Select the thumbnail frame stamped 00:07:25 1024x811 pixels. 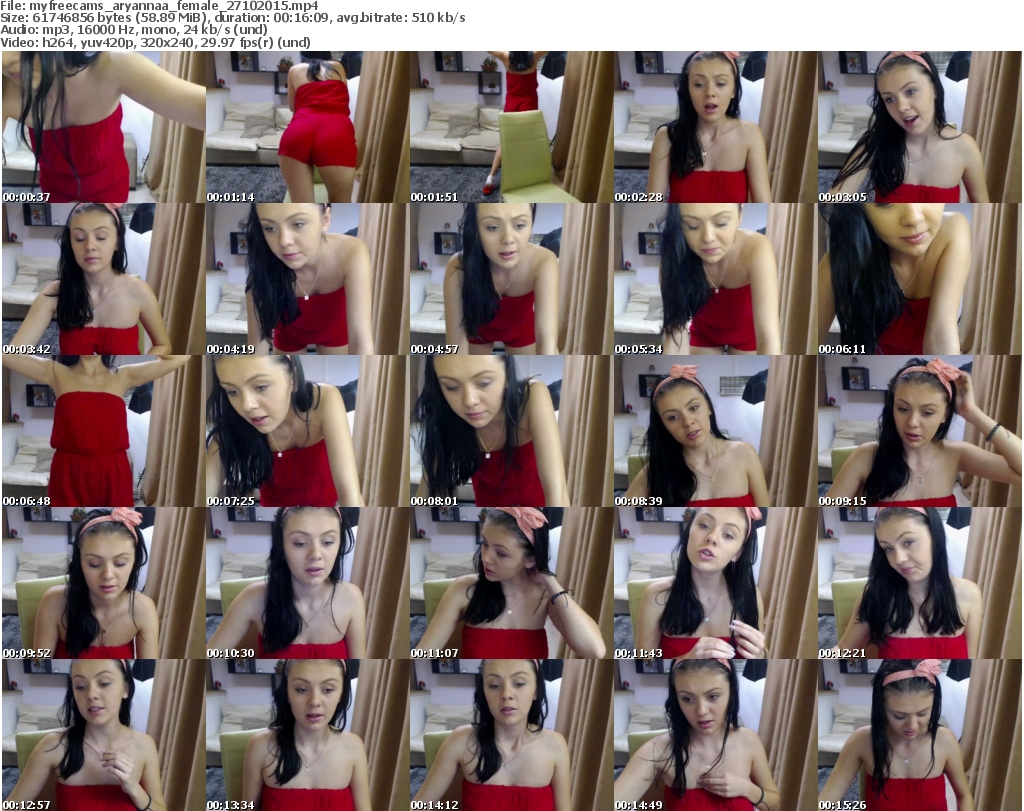coord(308,432)
